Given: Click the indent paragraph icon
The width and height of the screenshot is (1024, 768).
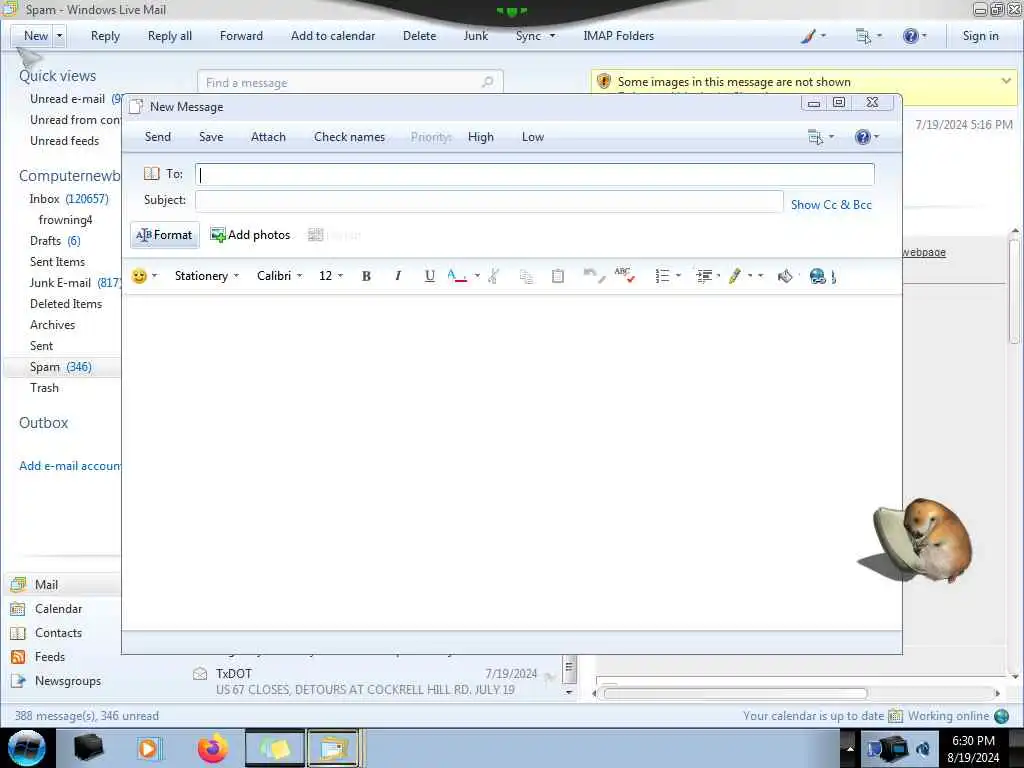Looking at the screenshot, I should (704, 276).
